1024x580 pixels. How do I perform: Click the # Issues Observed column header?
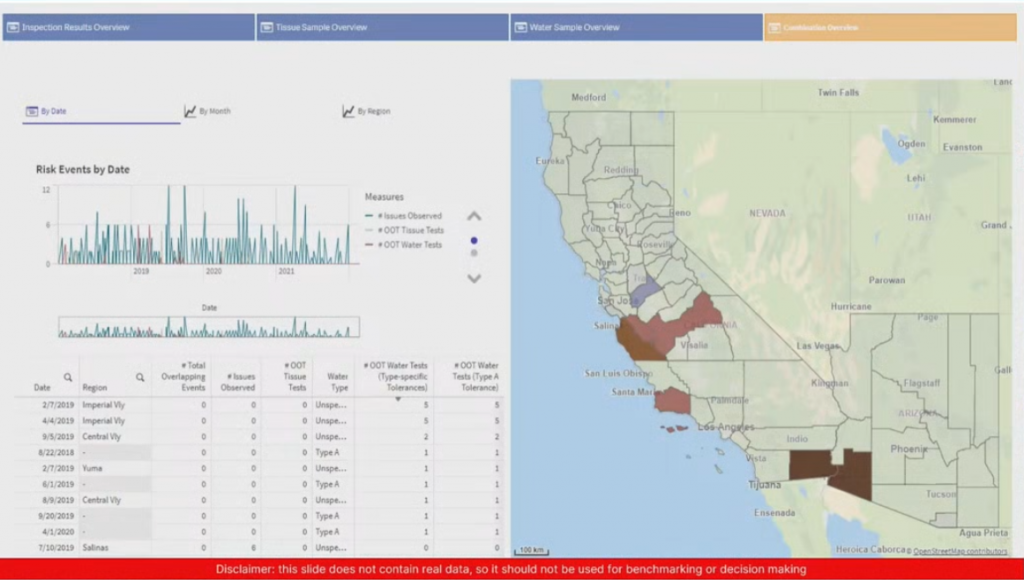click(x=236, y=381)
